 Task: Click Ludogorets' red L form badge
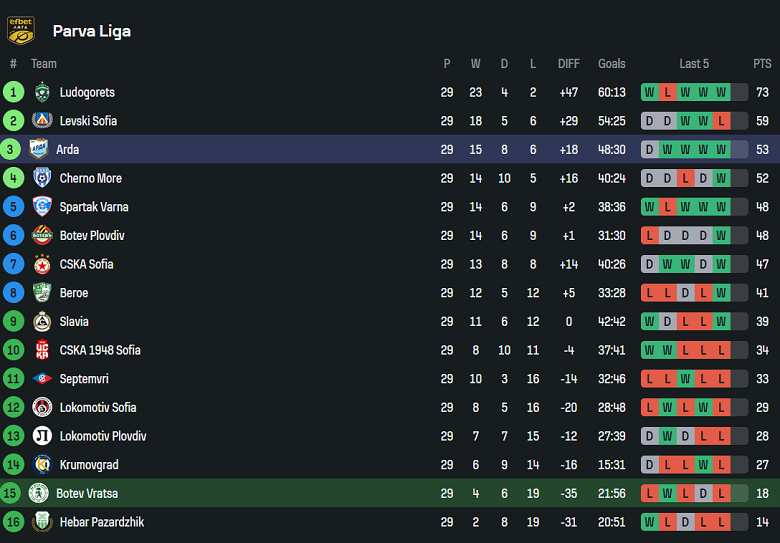[667, 92]
